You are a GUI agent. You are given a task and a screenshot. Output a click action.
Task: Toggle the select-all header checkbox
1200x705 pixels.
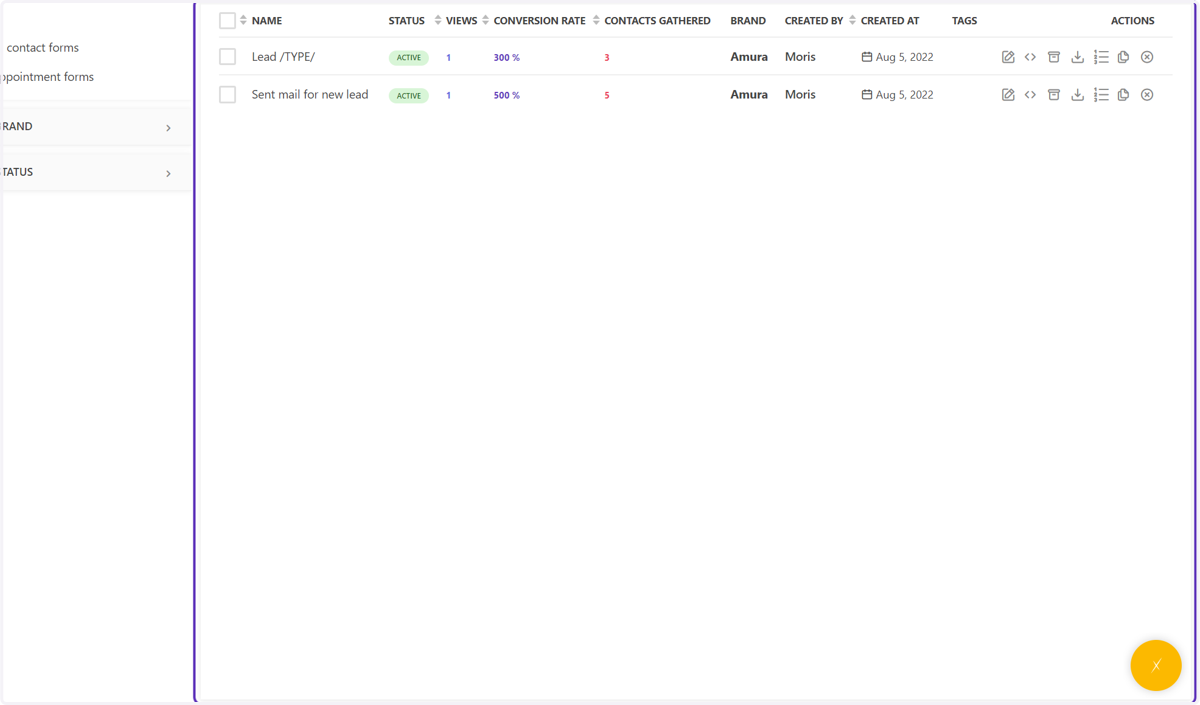coord(227,20)
